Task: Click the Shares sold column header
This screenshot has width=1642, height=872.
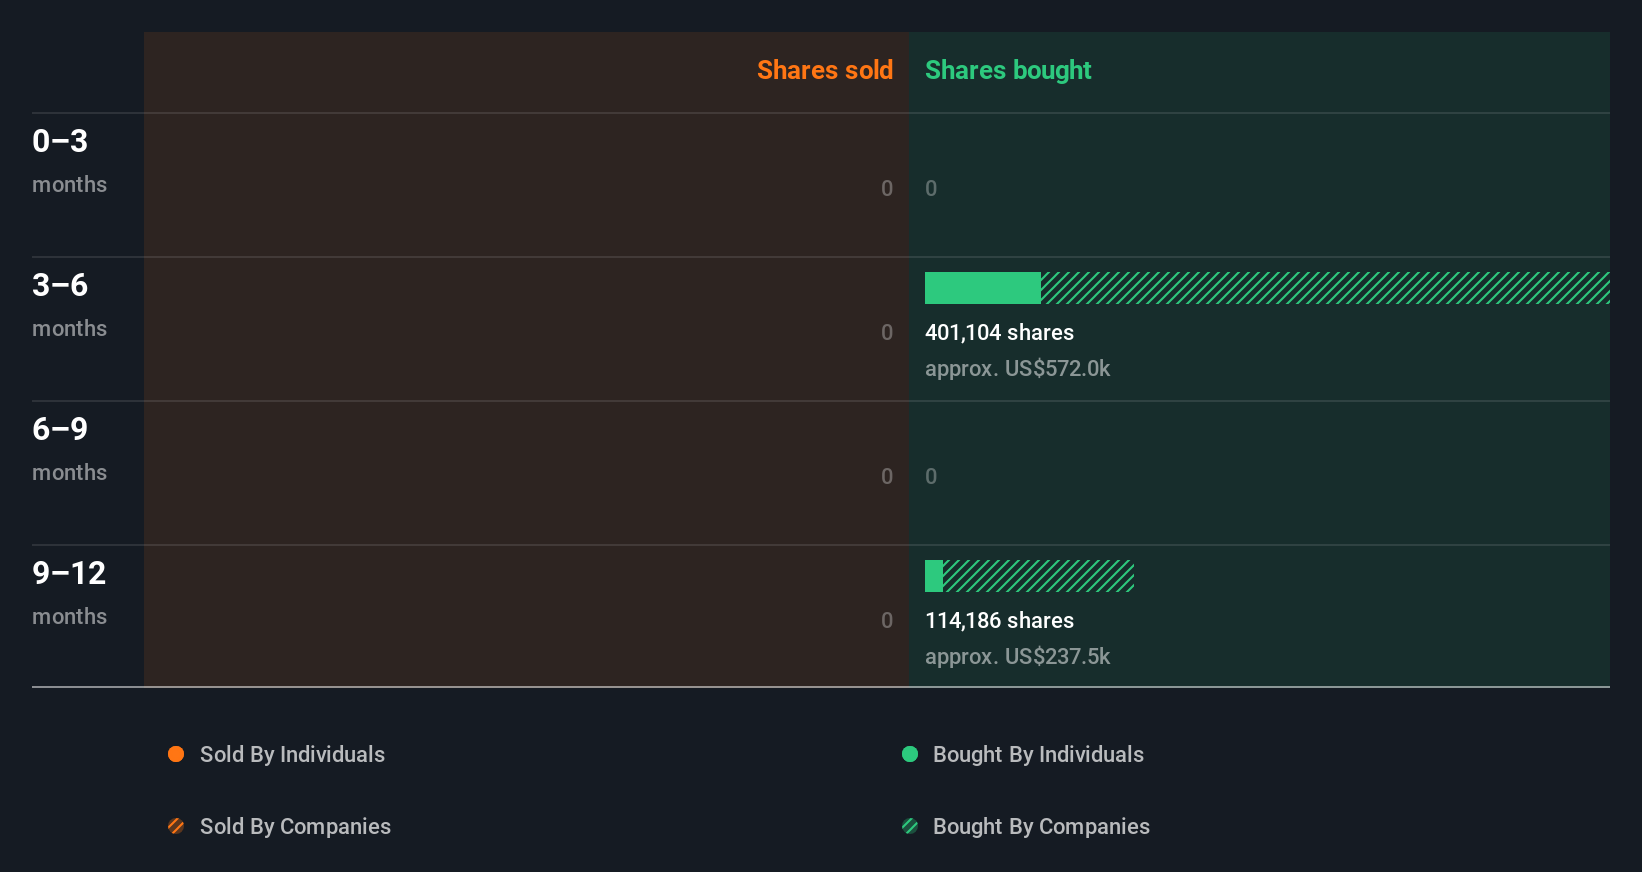Action: (x=825, y=70)
